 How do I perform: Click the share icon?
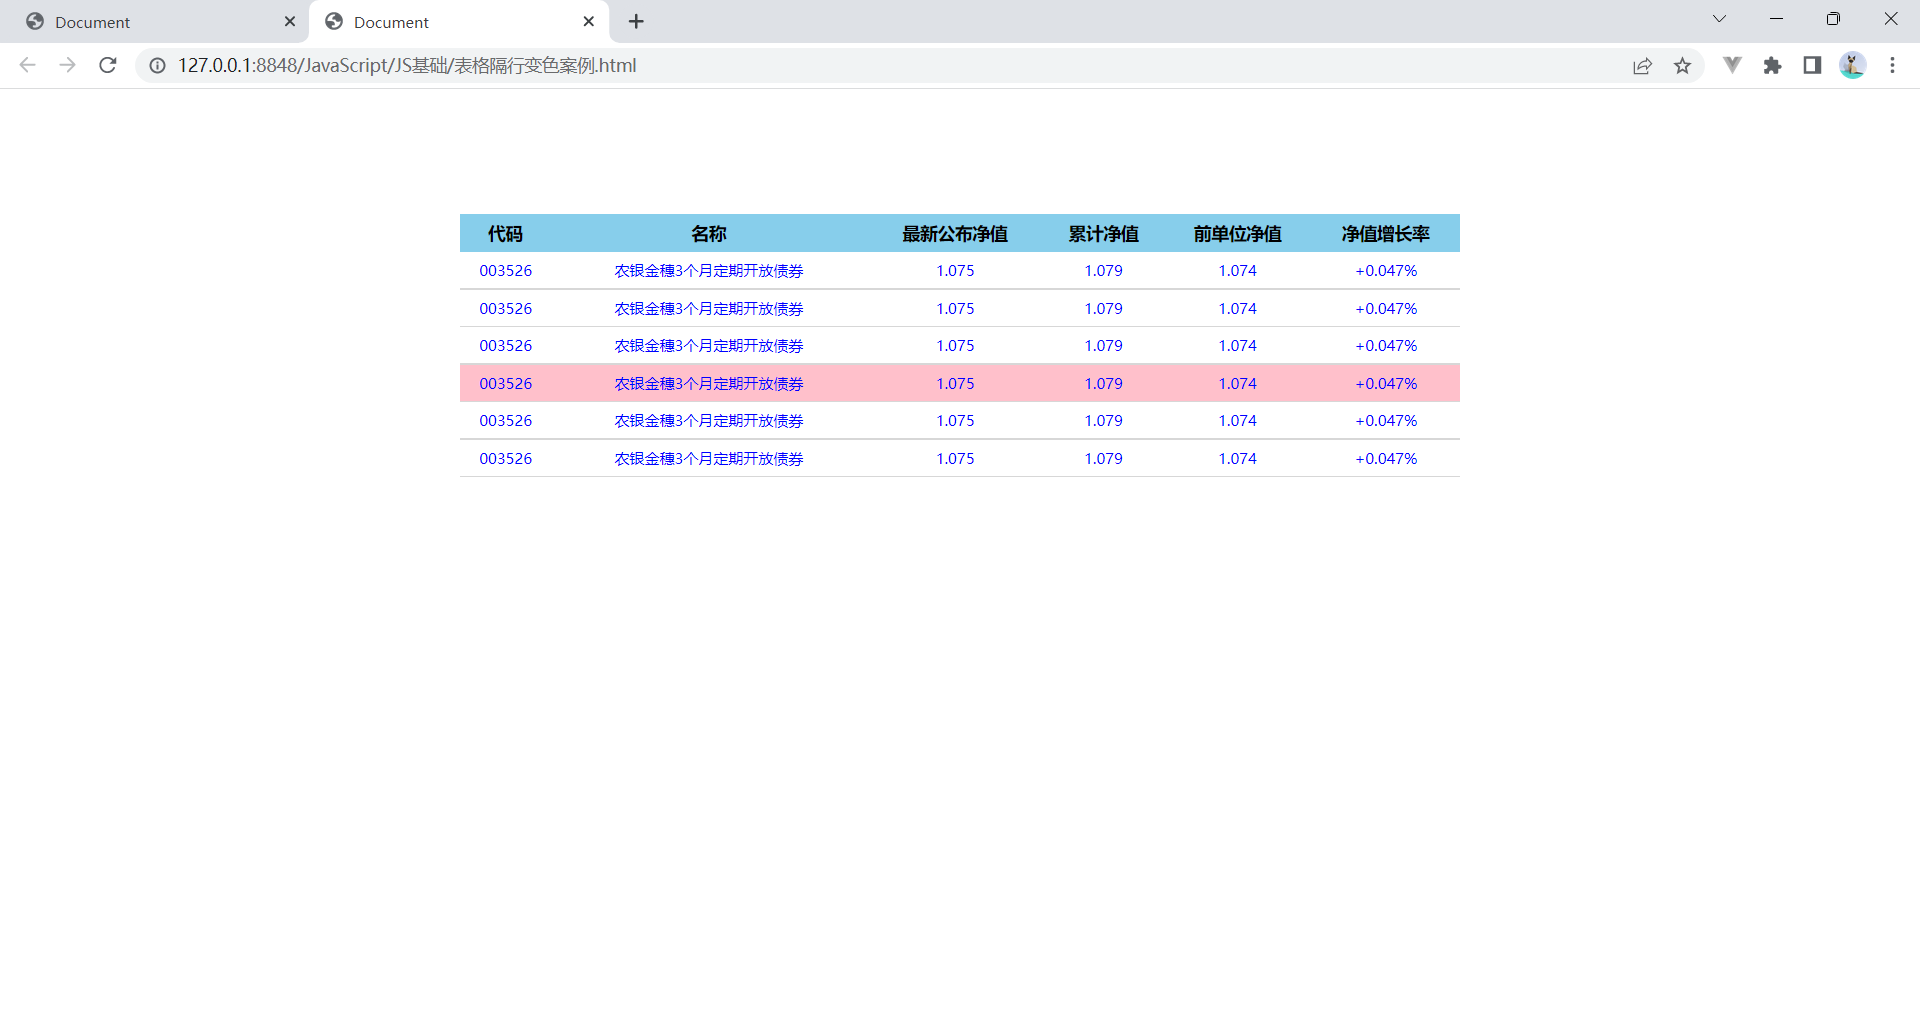click(1643, 65)
